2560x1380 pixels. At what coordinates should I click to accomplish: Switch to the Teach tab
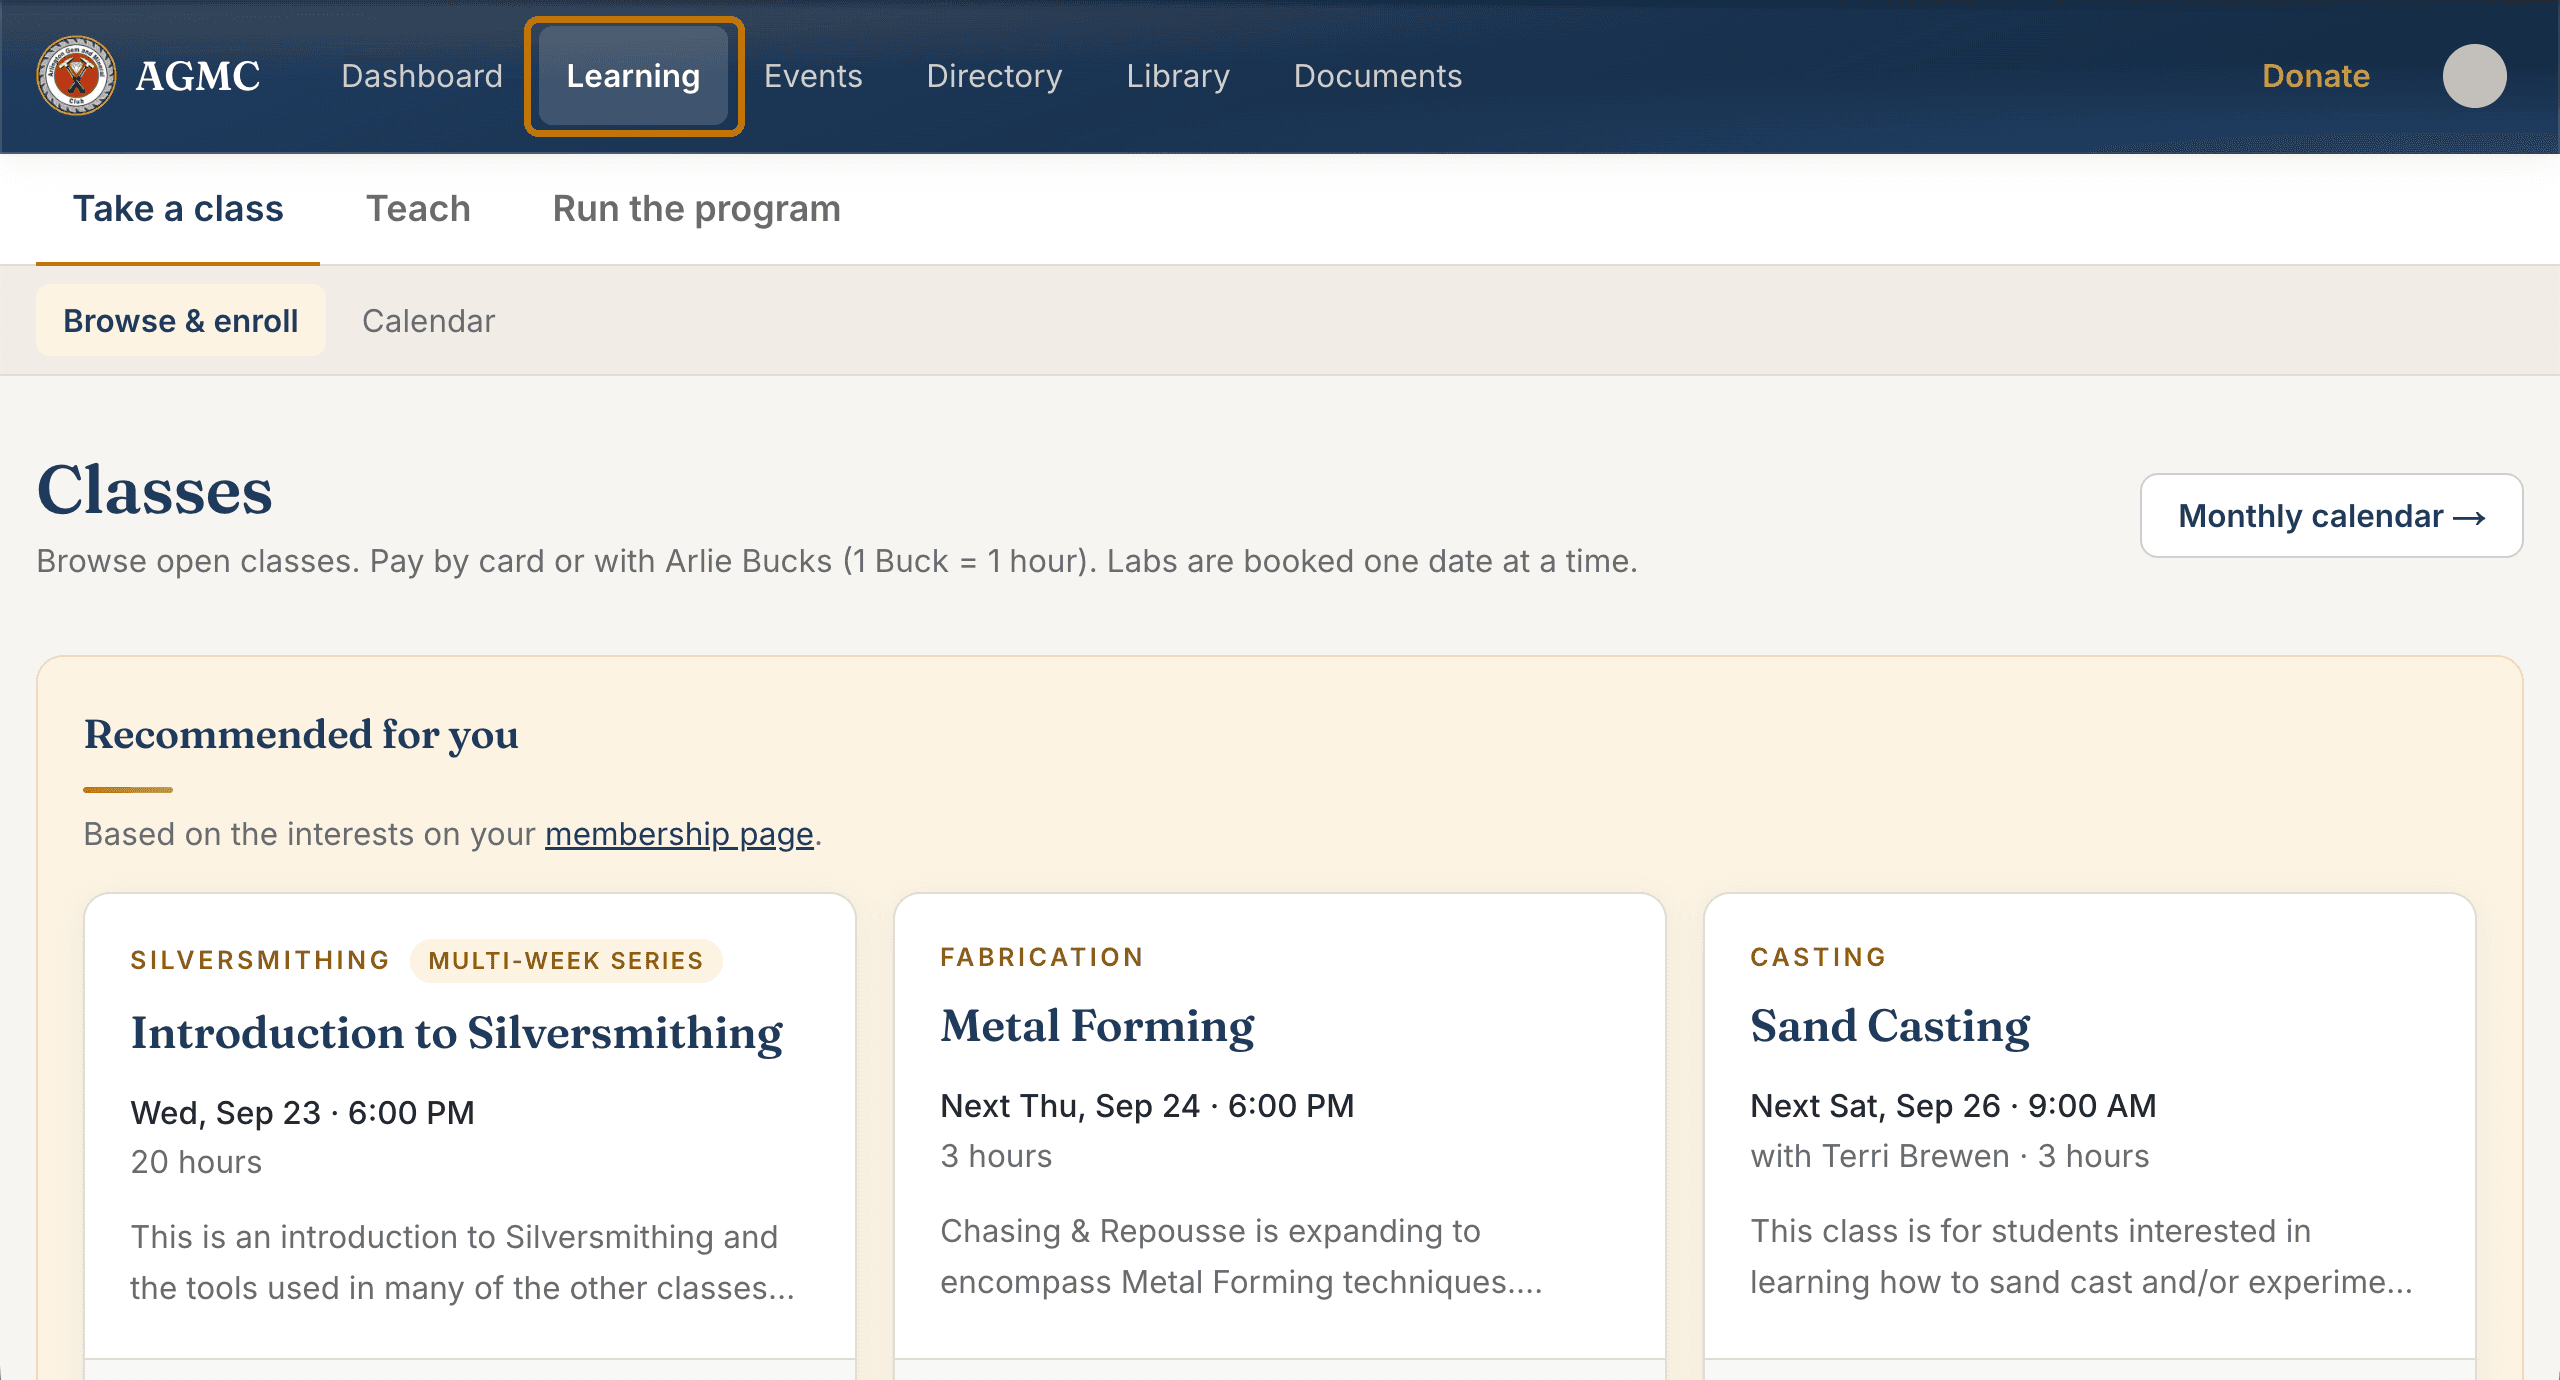click(418, 209)
